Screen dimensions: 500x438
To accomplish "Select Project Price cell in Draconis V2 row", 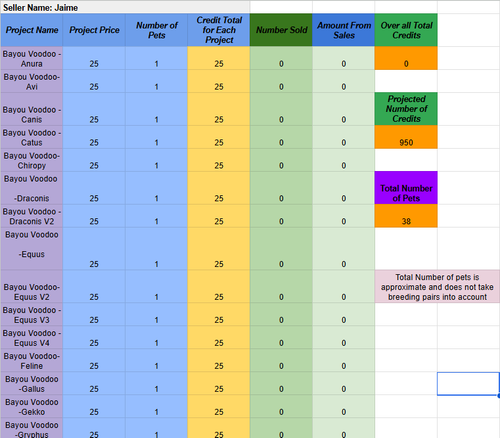I will (94, 216).
